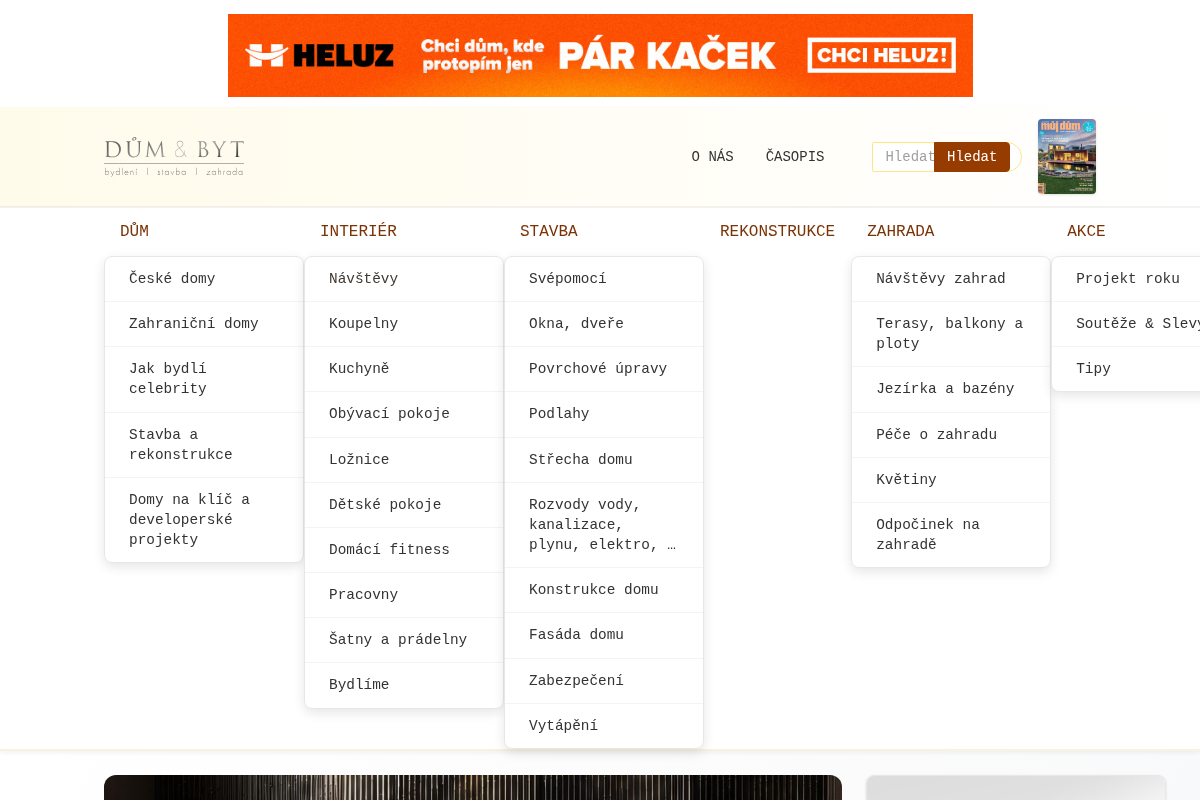Screen dimensions: 1200x800
Task: Go to the O NÁS page
Action: coord(712,157)
